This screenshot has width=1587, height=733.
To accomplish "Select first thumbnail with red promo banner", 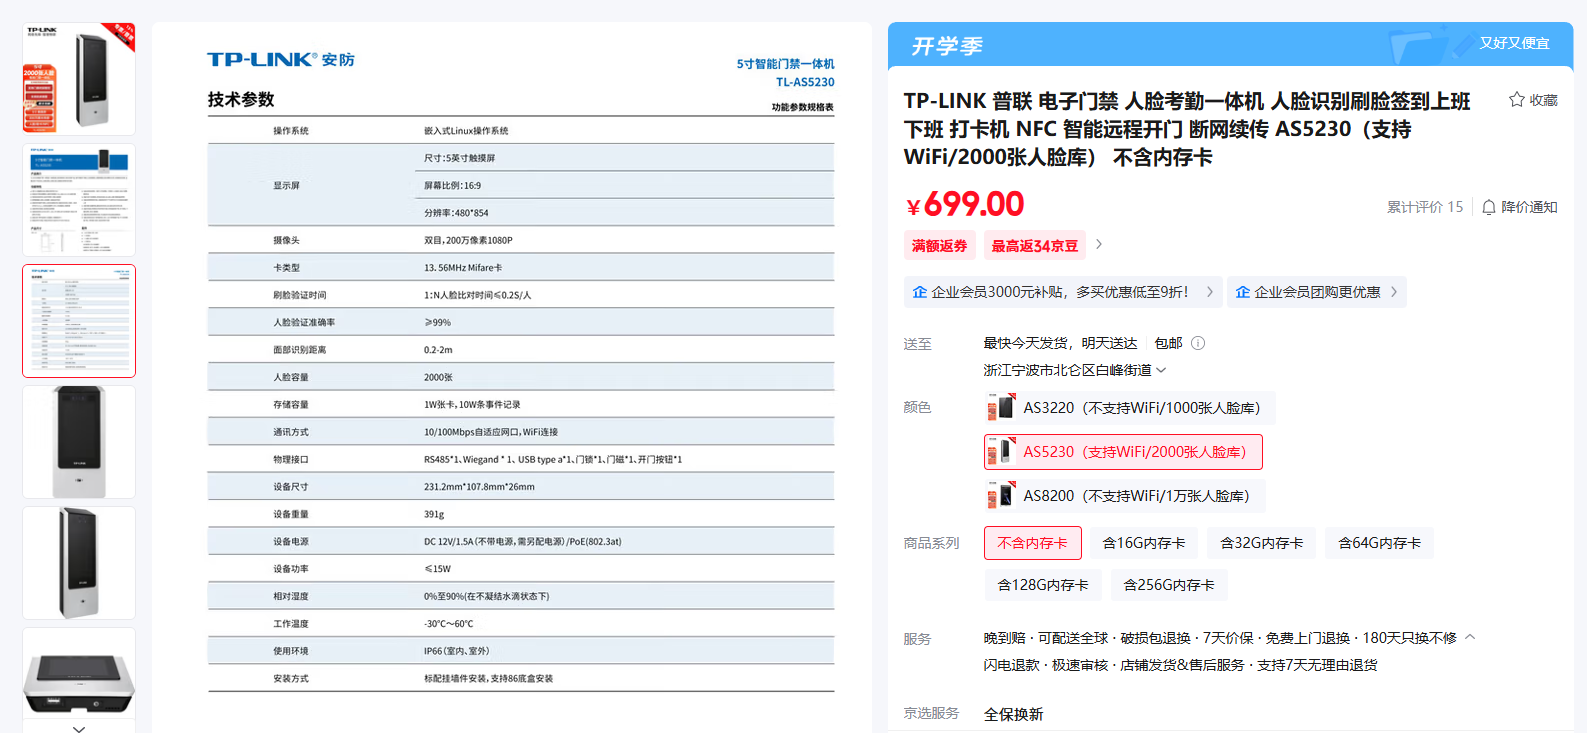I will pyautogui.click(x=79, y=79).
